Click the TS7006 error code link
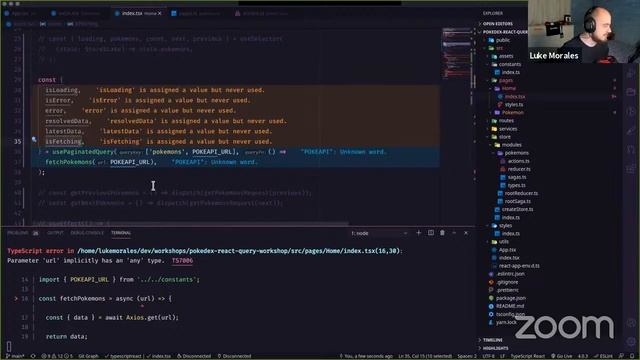 coord(182,261)
